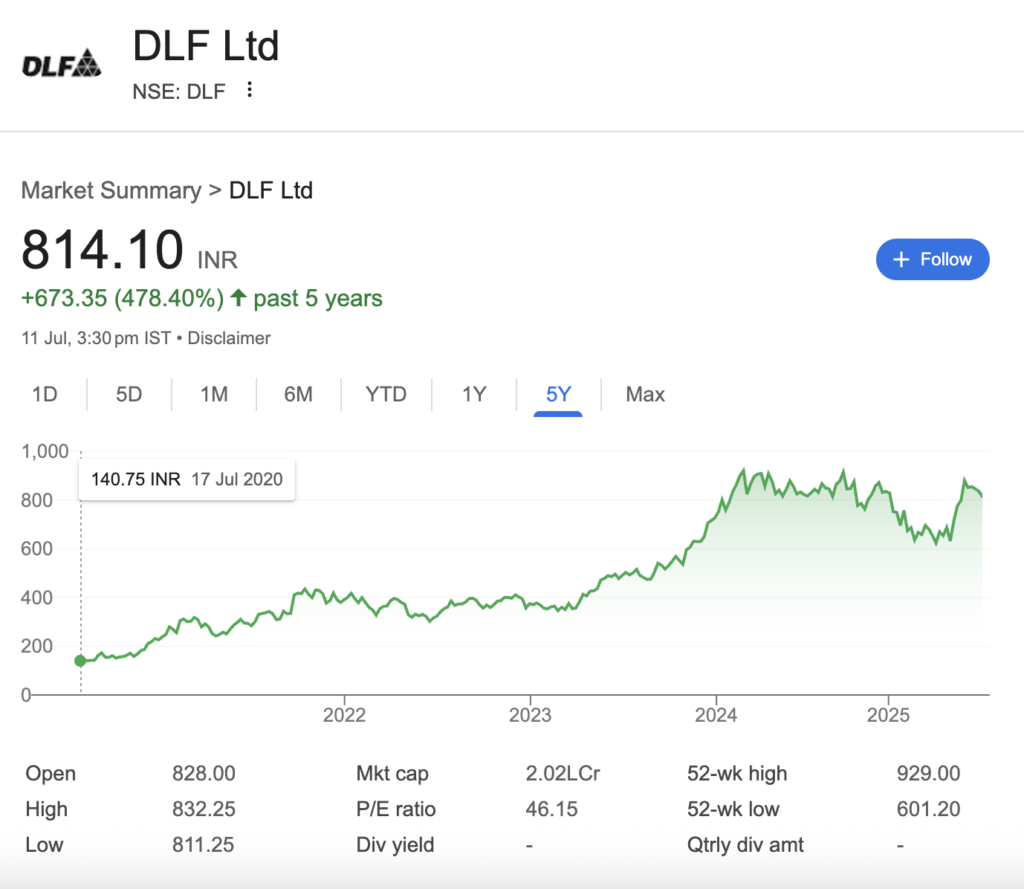Click the +673.35 (478.40%) change text
Screen dimensions: 1024x889
click(x=123, y=299)
